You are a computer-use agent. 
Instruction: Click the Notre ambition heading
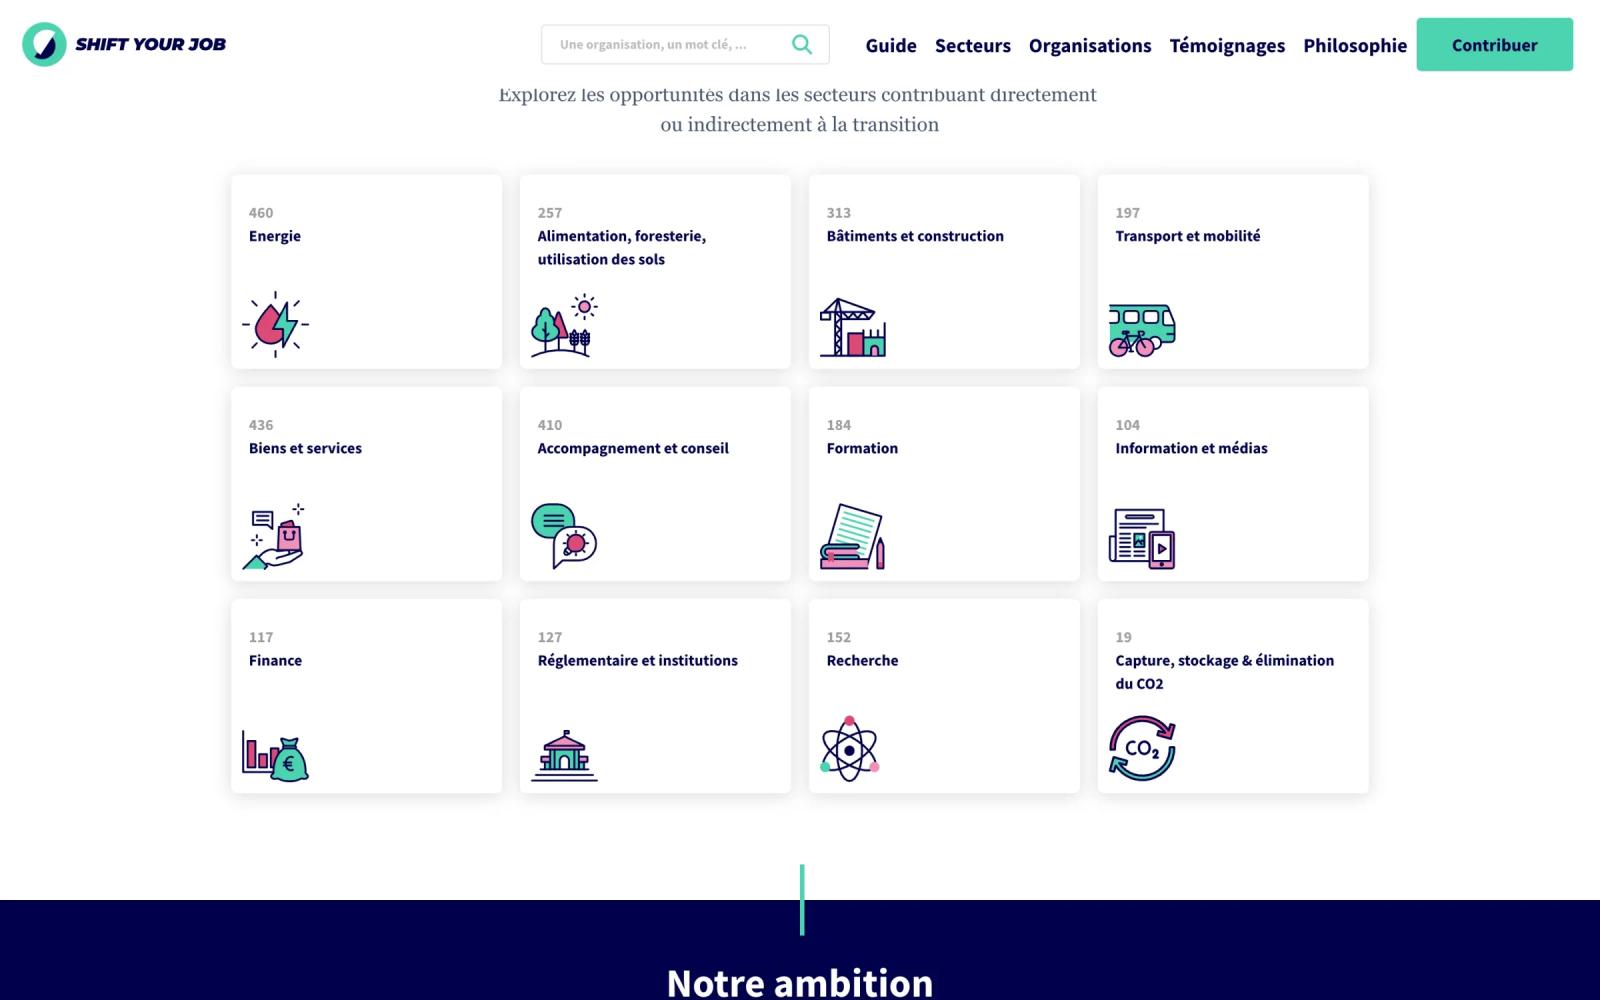(x=800, y=982)
